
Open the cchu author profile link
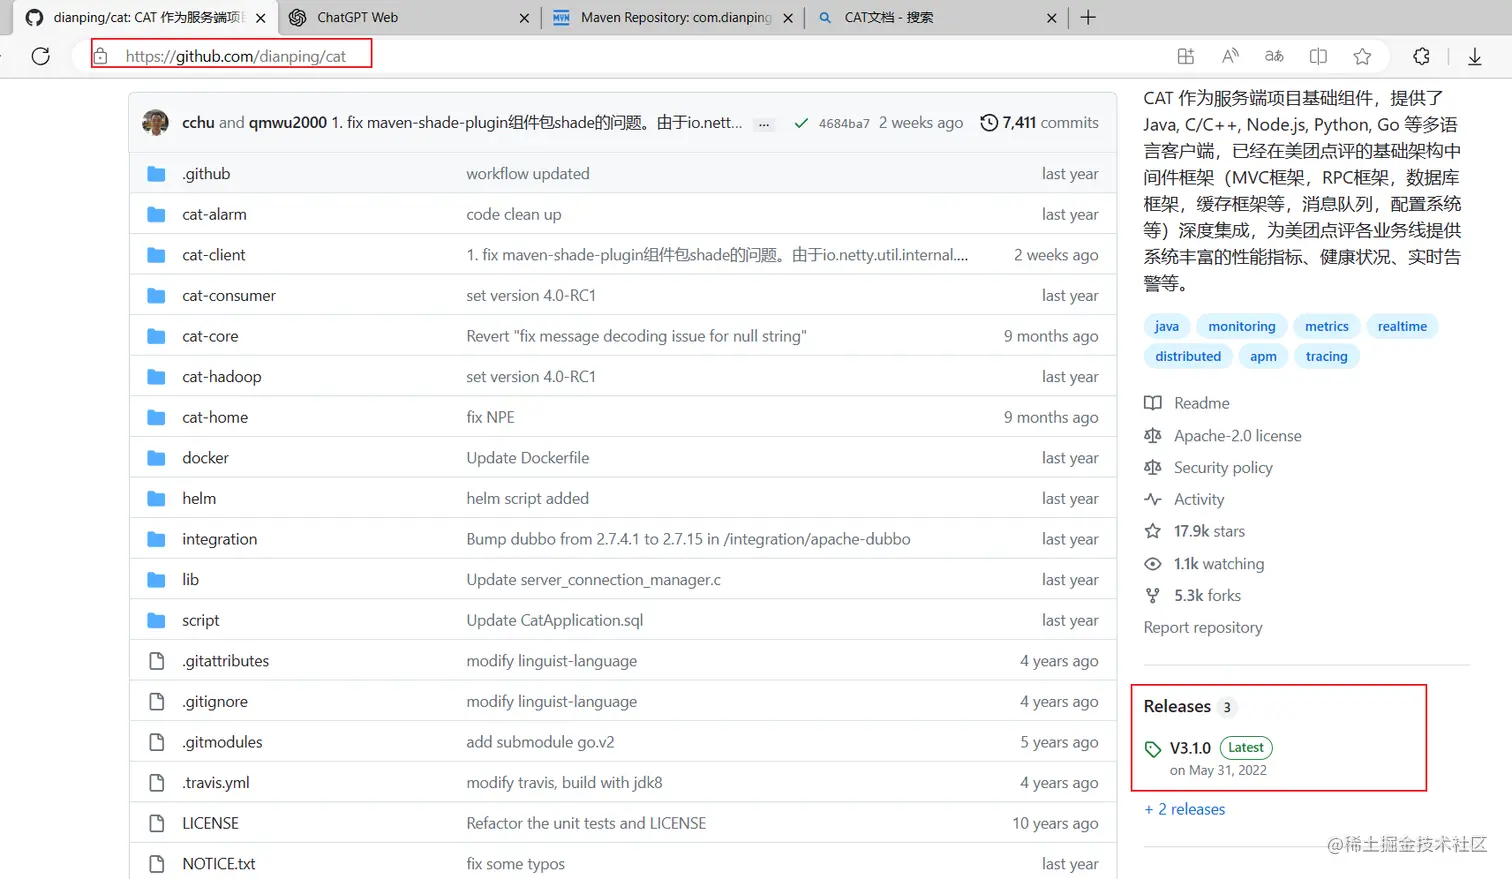(x=198, y=122)
